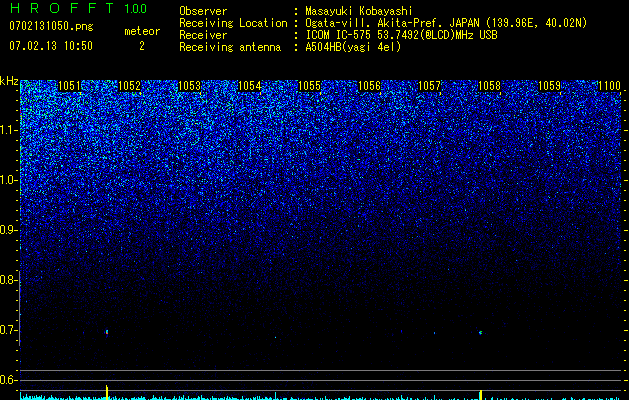The height and width of the screenshot is (400, 629).
Task: Select the A504HB(yagi 4el) antenna text
Action: pos(353,47)
